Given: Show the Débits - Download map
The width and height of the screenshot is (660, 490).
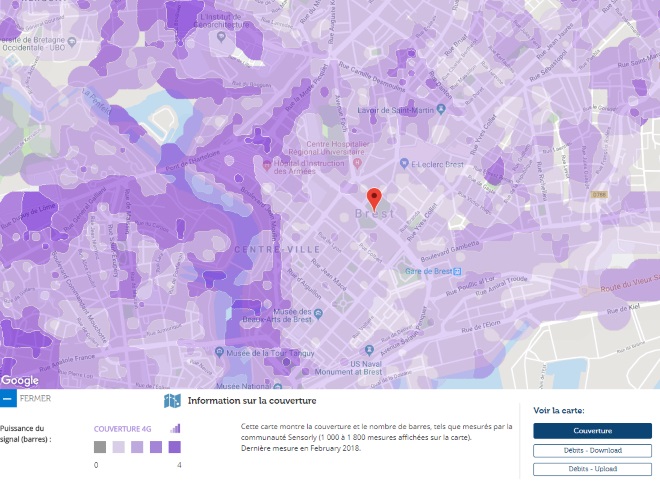Looking at the screenshot, I should 592,450.
